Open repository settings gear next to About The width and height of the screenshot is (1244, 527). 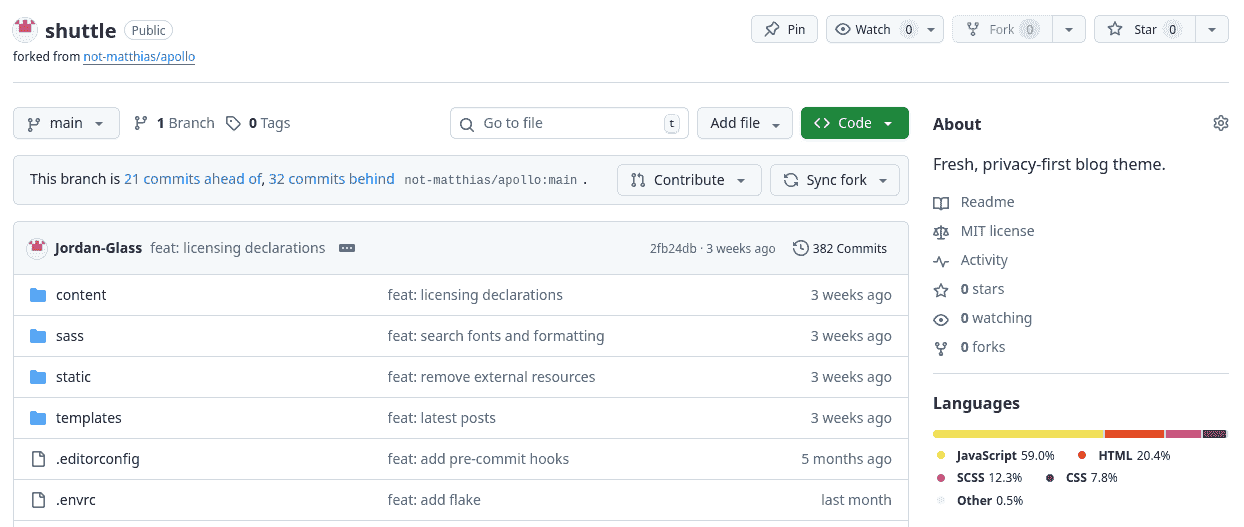pyautogui.click(x=1221, y=123)
